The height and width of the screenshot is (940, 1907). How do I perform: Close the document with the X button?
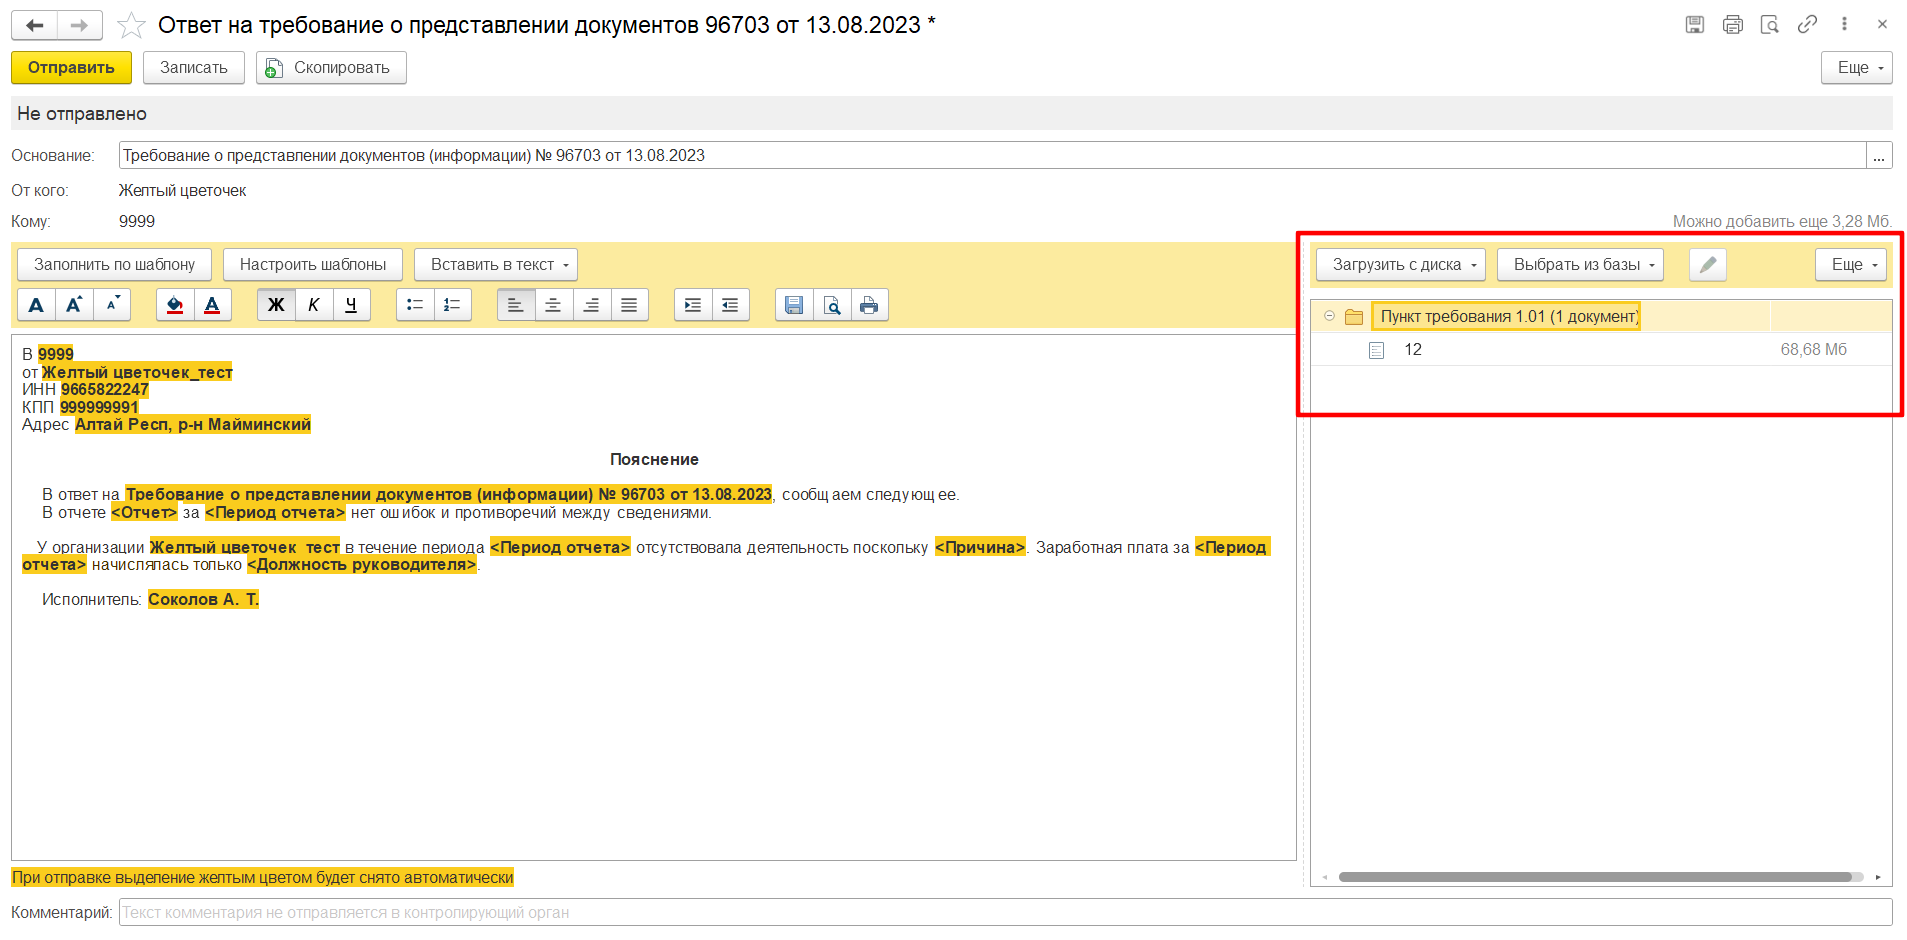click(1881, 24)
